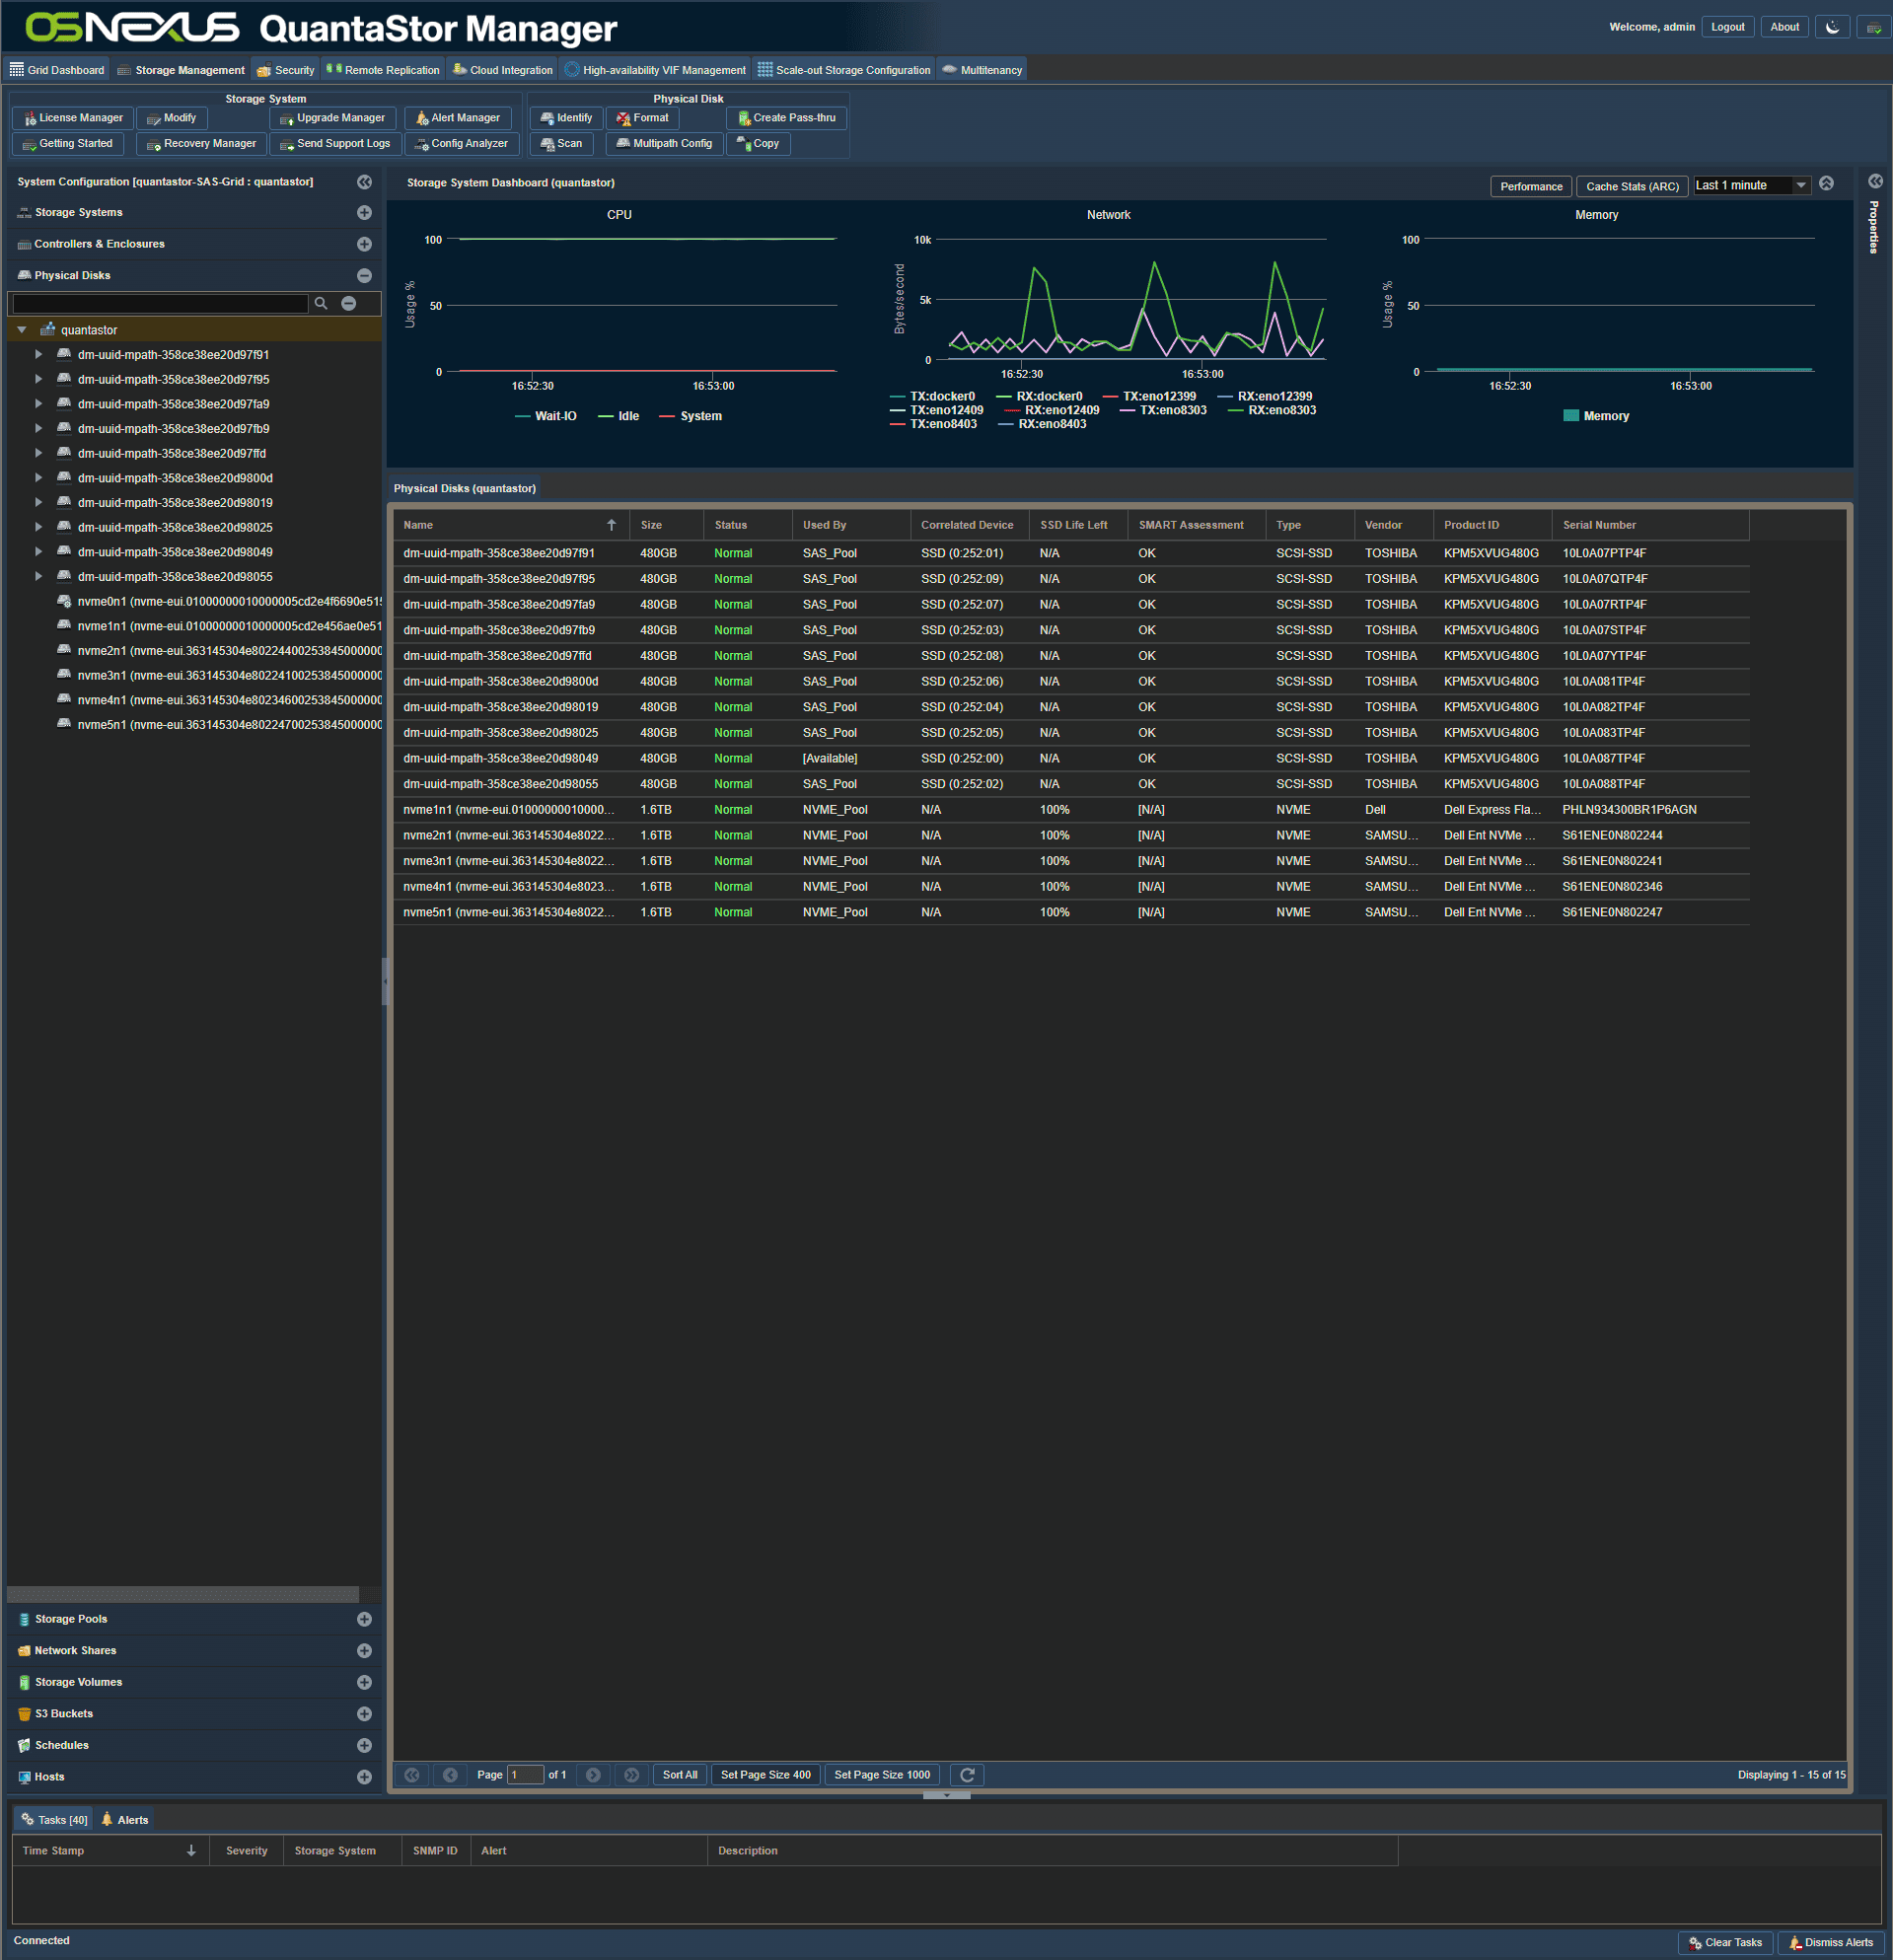Image resolution: width=1893 pixels, height=1960 pixels.
Task: Switch to the Alerts tab
Action: click(125, 1820)
